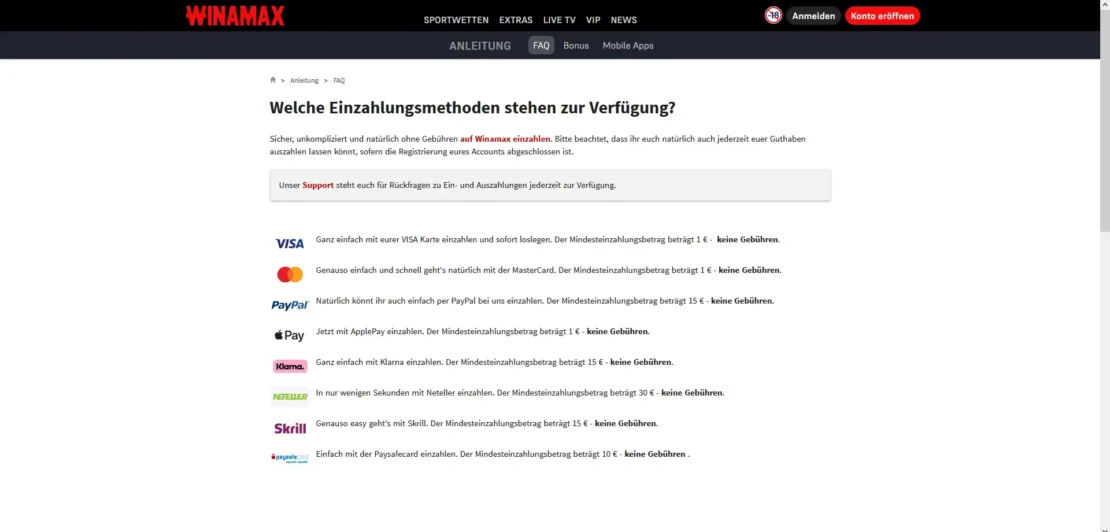Click the Klarna logo
The image size is (1110, 532).
290,366
